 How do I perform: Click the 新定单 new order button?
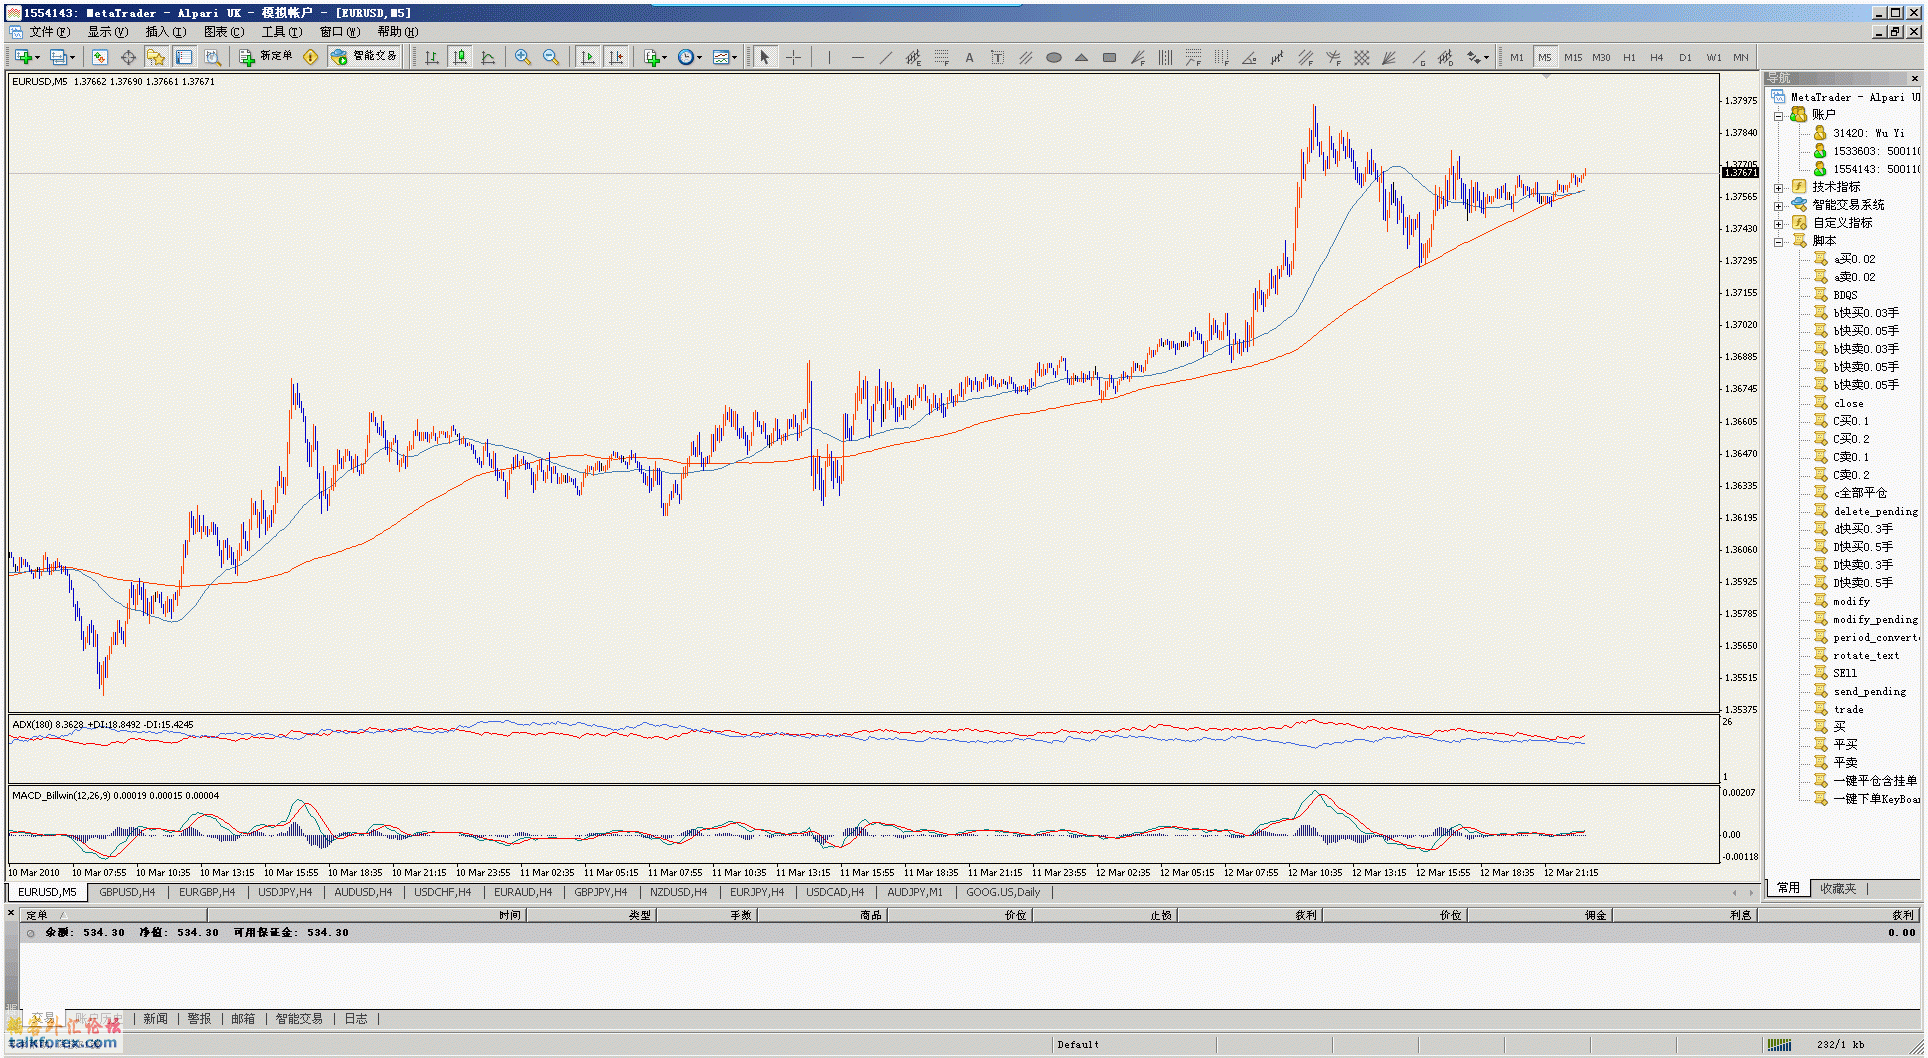click(267, 57)
